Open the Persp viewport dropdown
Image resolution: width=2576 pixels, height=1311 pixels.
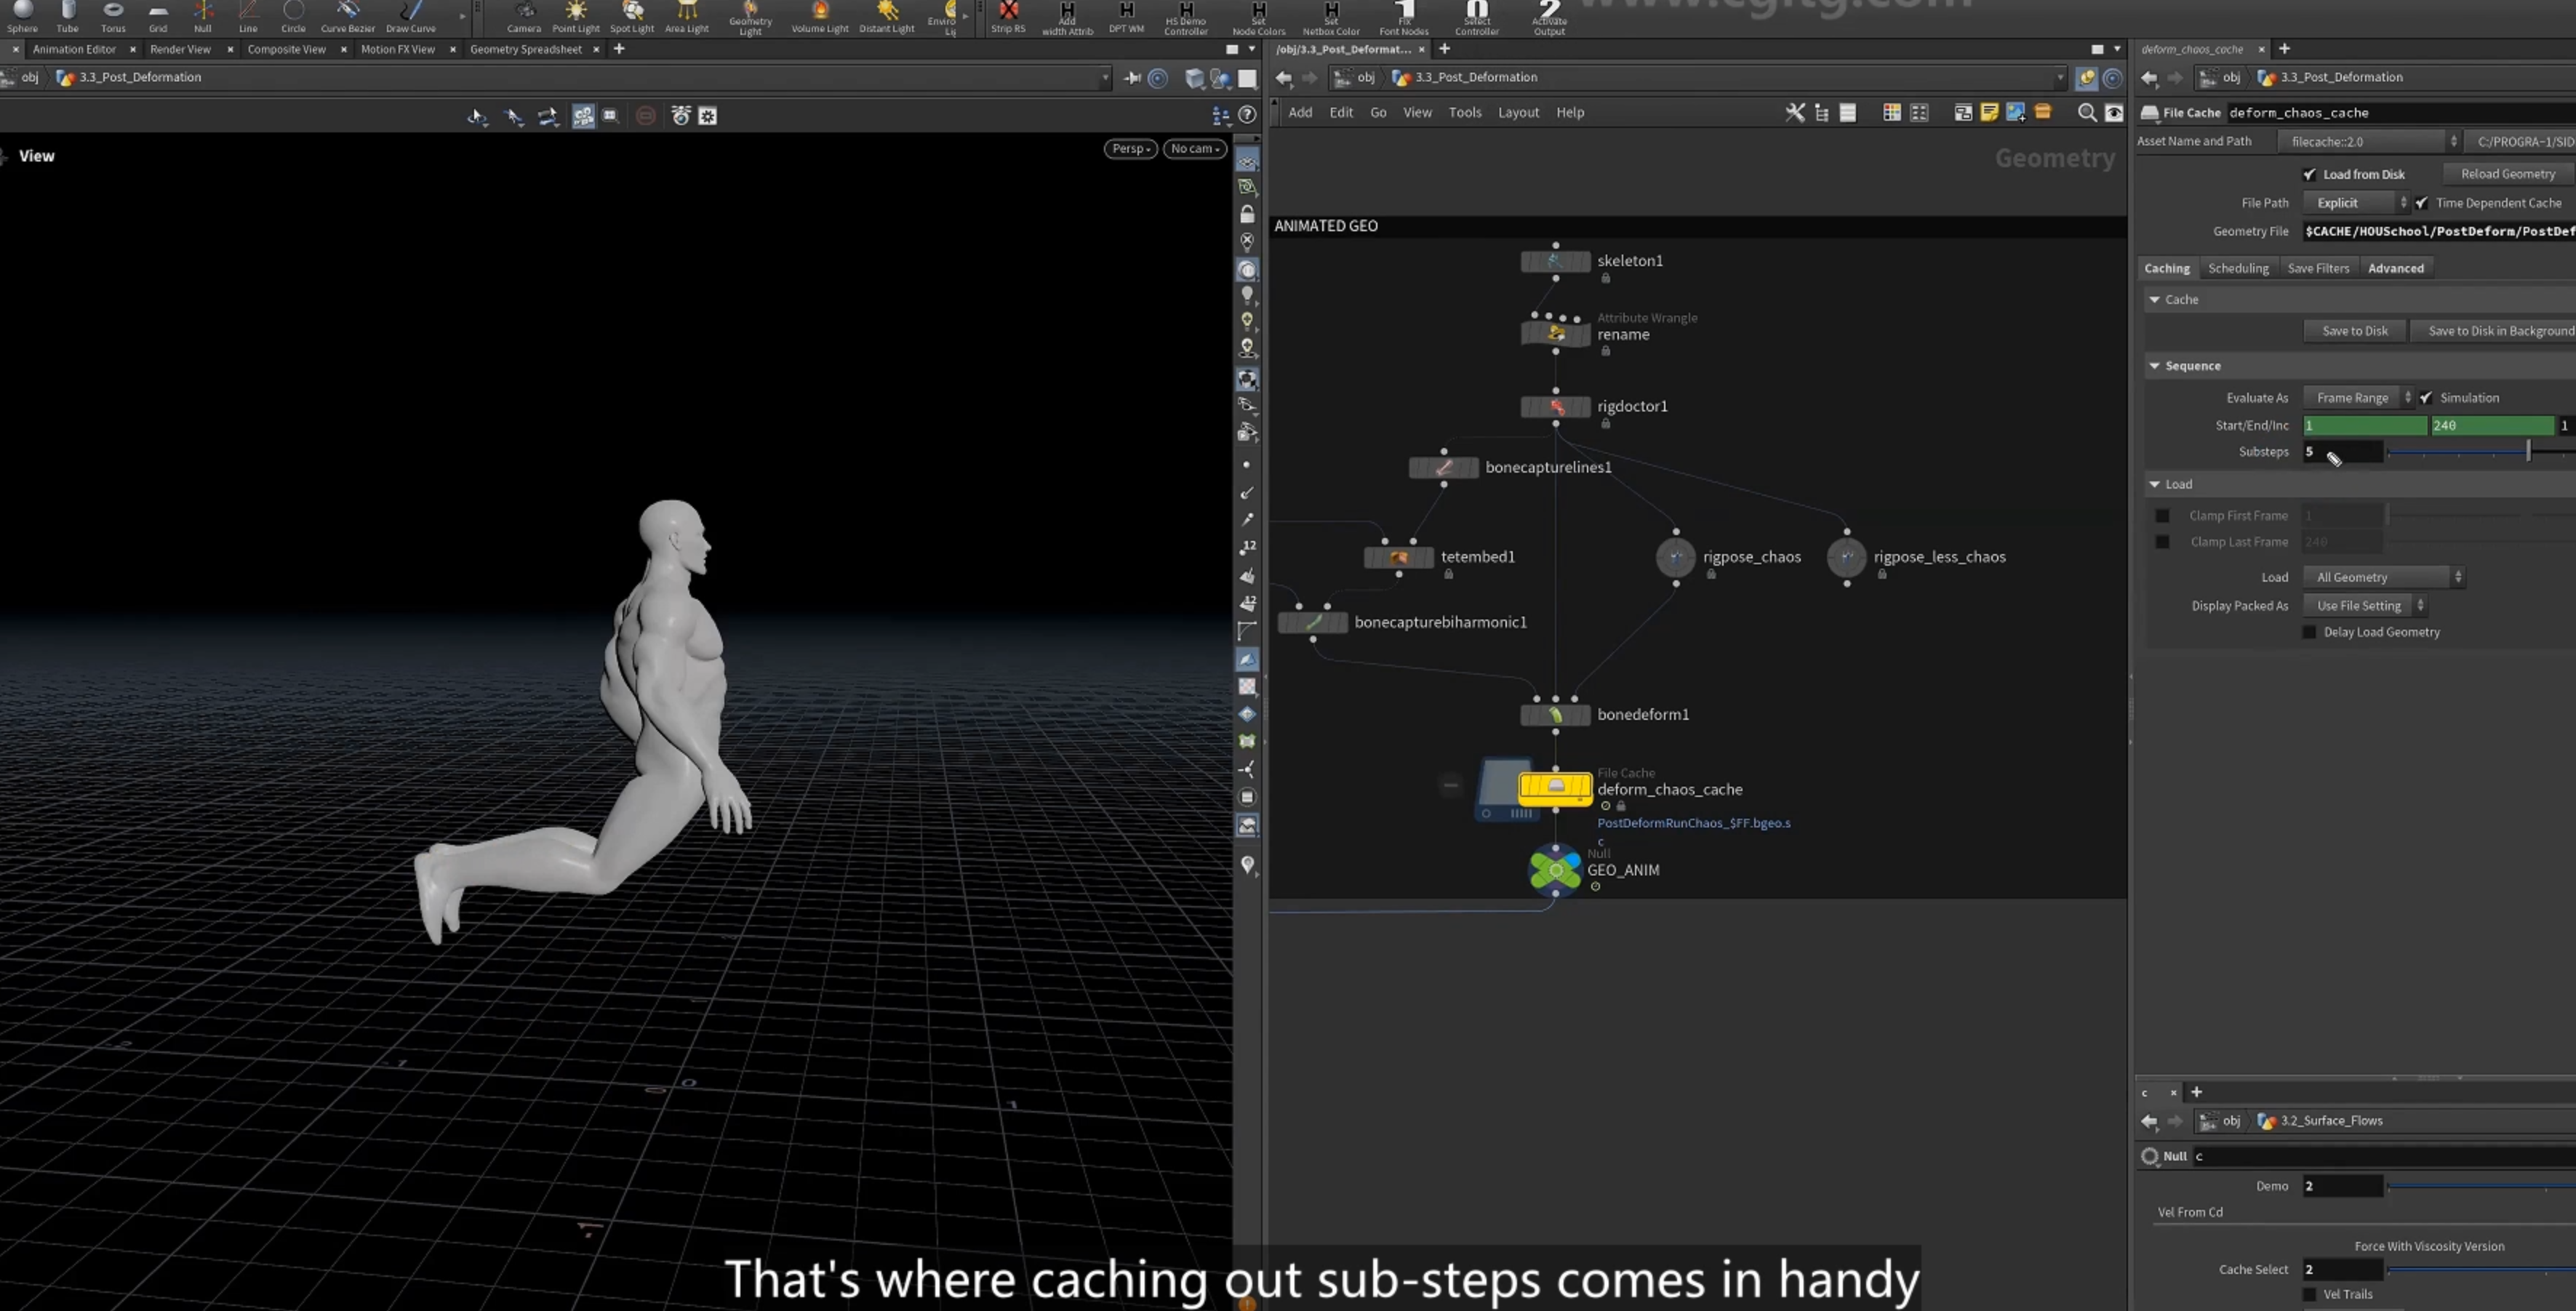[1131, 149]
